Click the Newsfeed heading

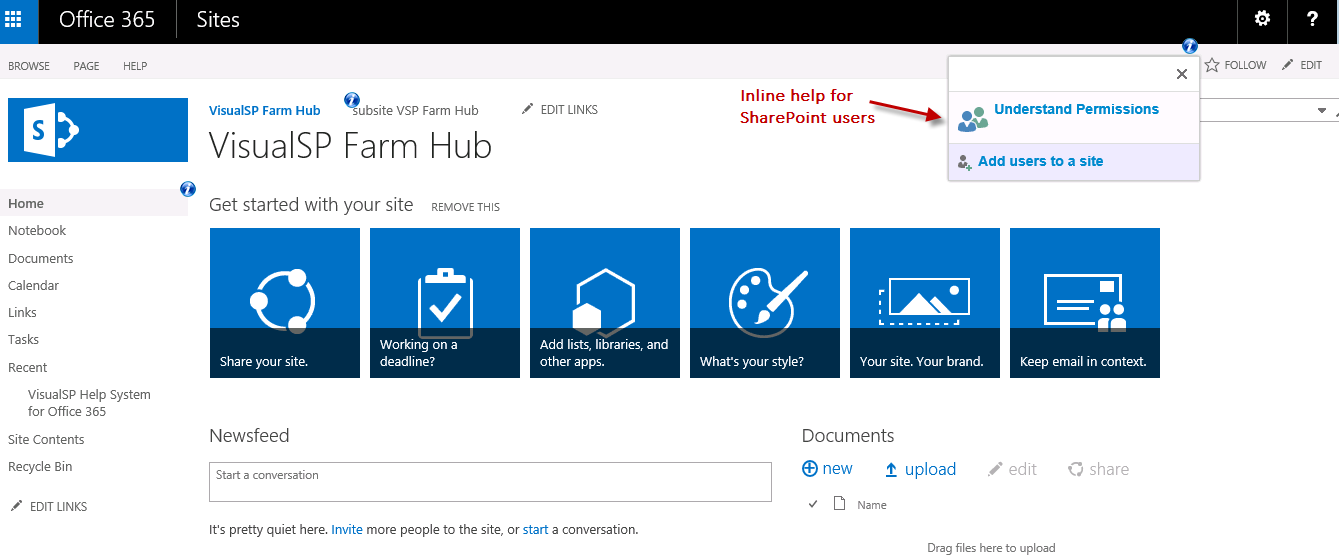(x=249, y=436)
